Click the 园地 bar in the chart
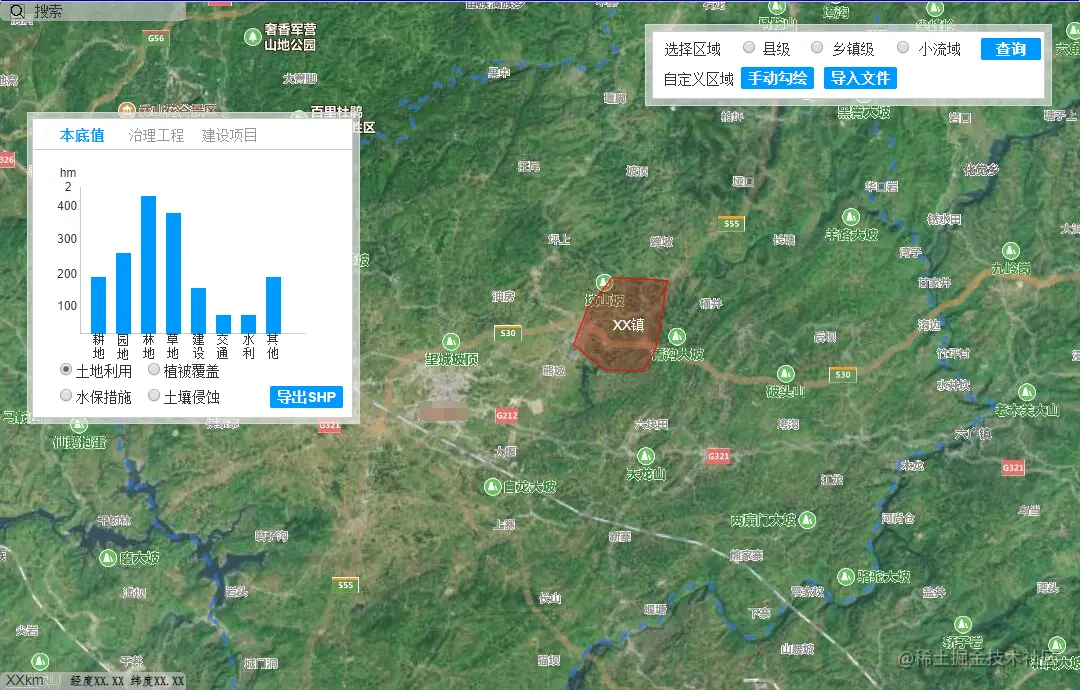The height and width of the screenshot is (690, 1080). click(x=123, y=293)
